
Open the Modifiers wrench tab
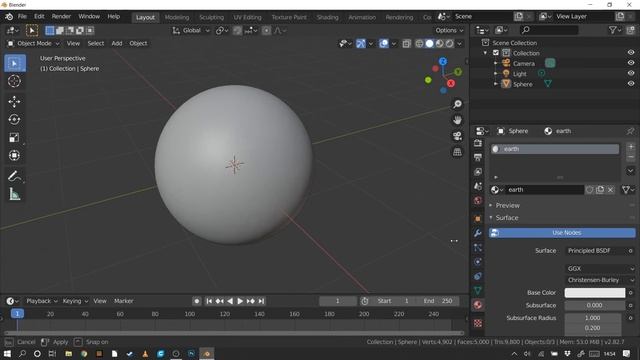(x=478, y=233)
